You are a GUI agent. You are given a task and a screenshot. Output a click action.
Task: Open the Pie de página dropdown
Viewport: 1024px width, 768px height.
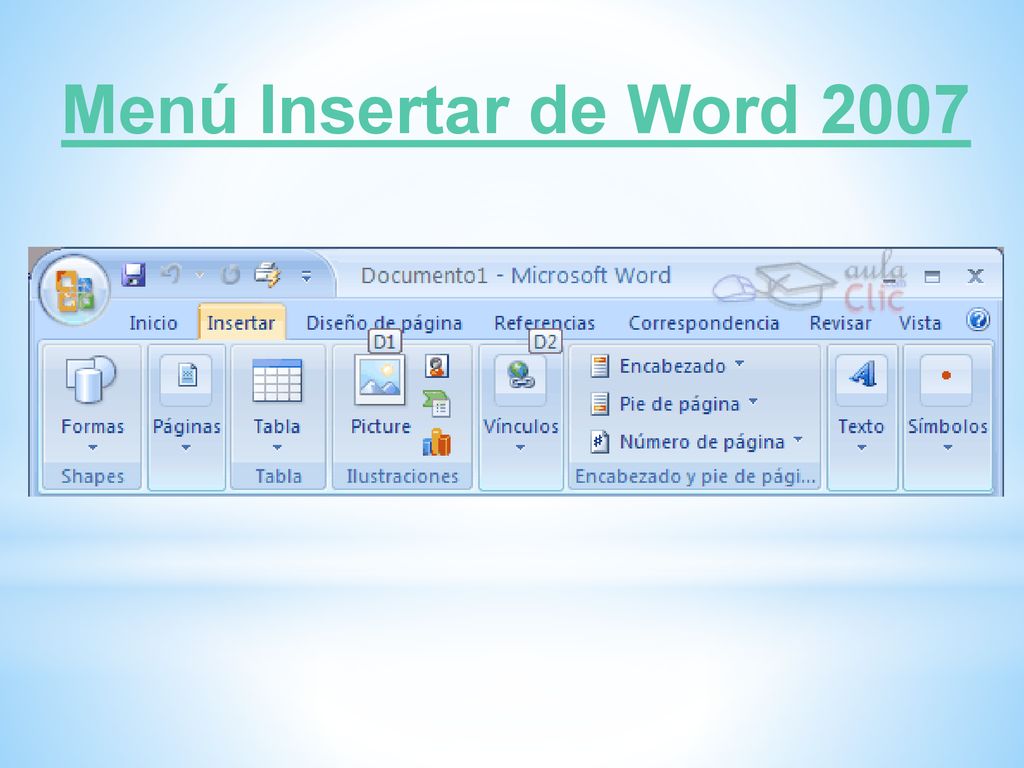753,402
